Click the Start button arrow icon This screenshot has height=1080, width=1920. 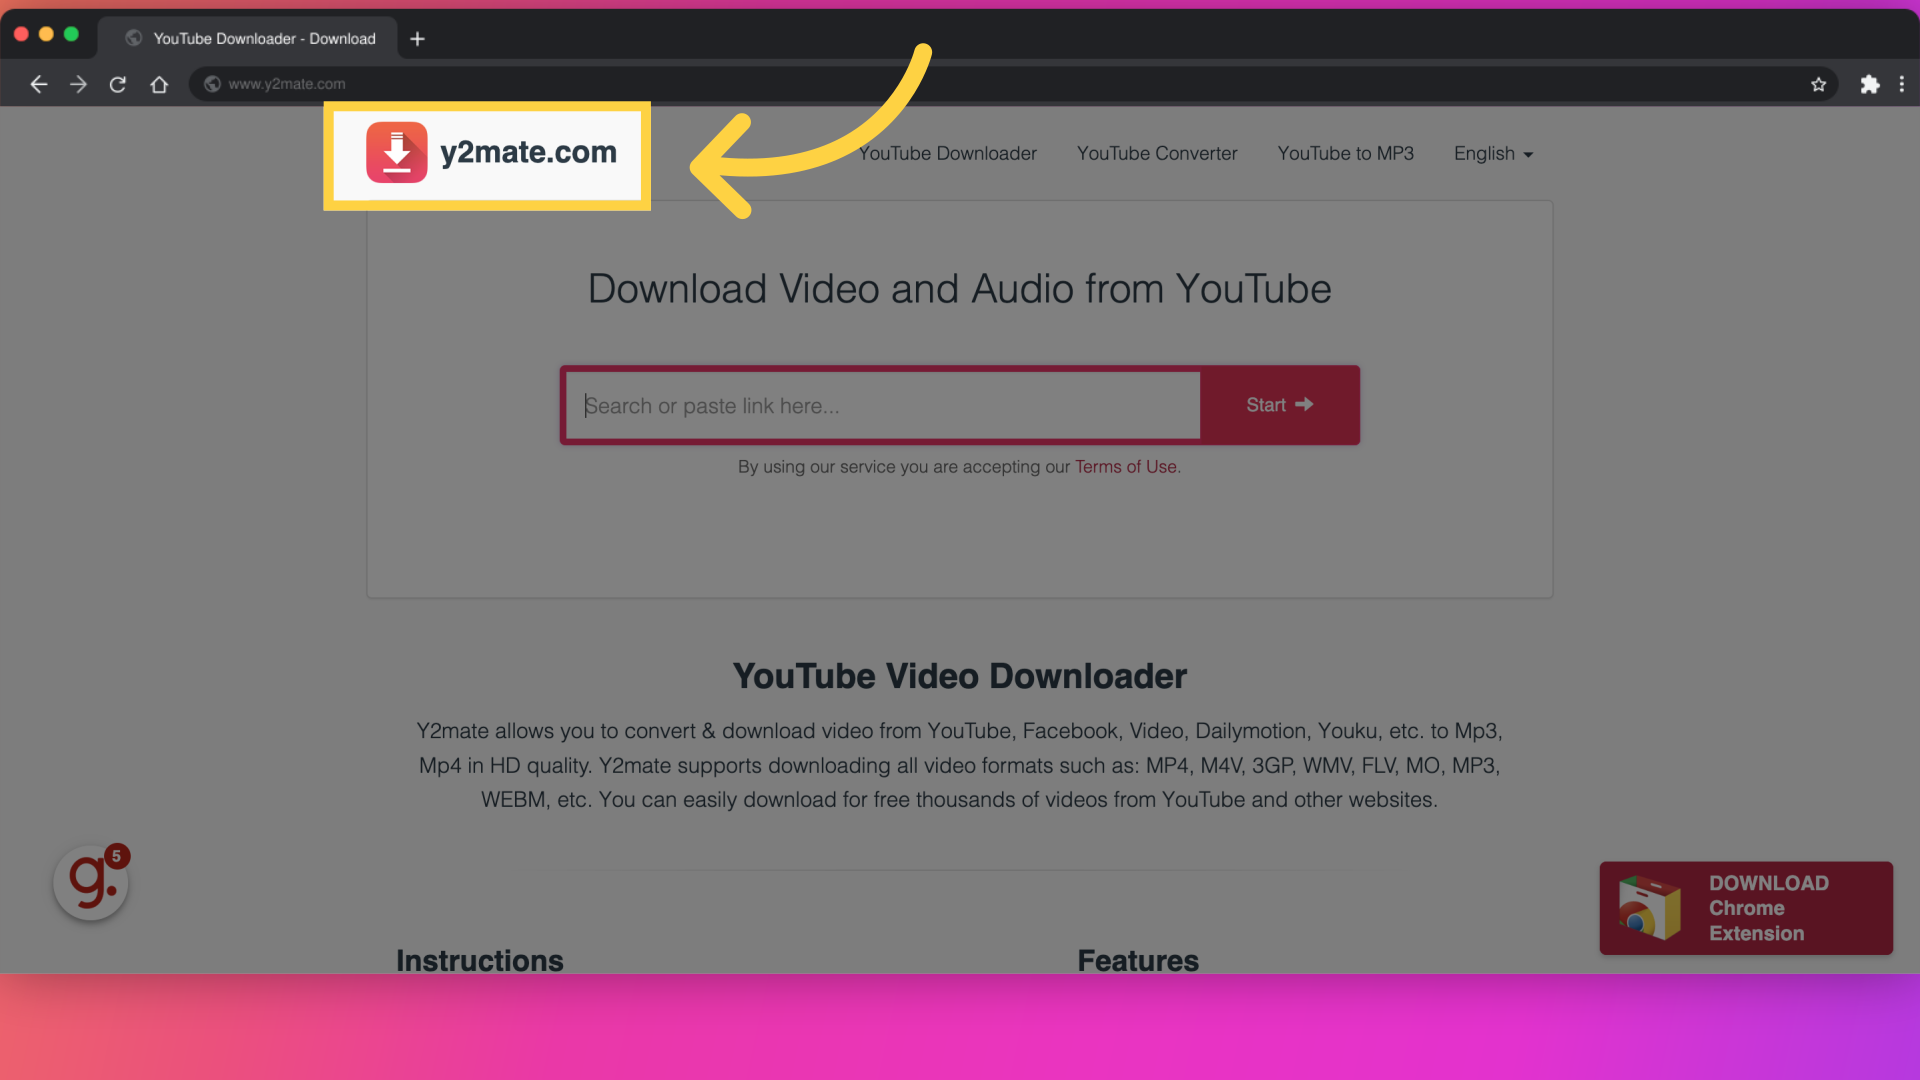click(x=1304, y=404)
